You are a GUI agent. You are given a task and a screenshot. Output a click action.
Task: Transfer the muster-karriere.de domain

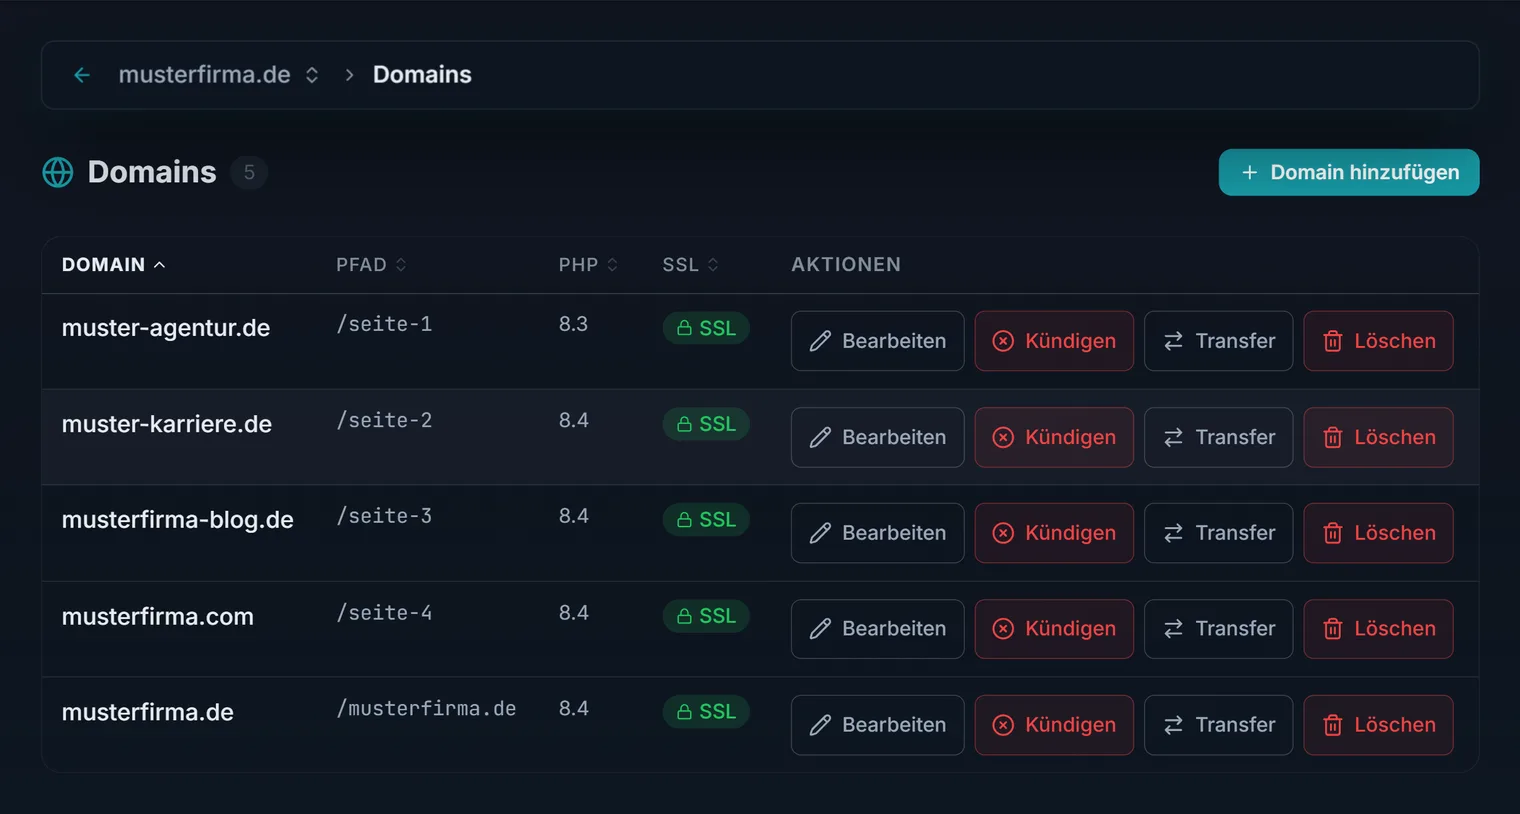pyautogui.click(x=1218, y=437)
